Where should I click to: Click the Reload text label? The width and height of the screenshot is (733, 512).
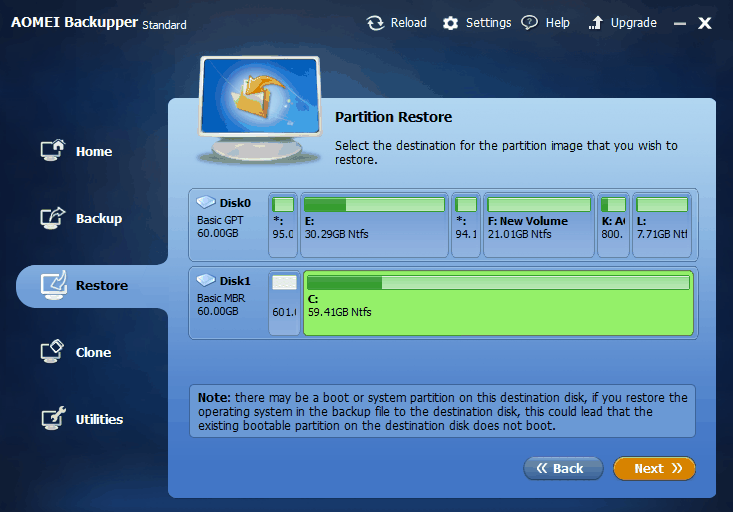(409, 22)
